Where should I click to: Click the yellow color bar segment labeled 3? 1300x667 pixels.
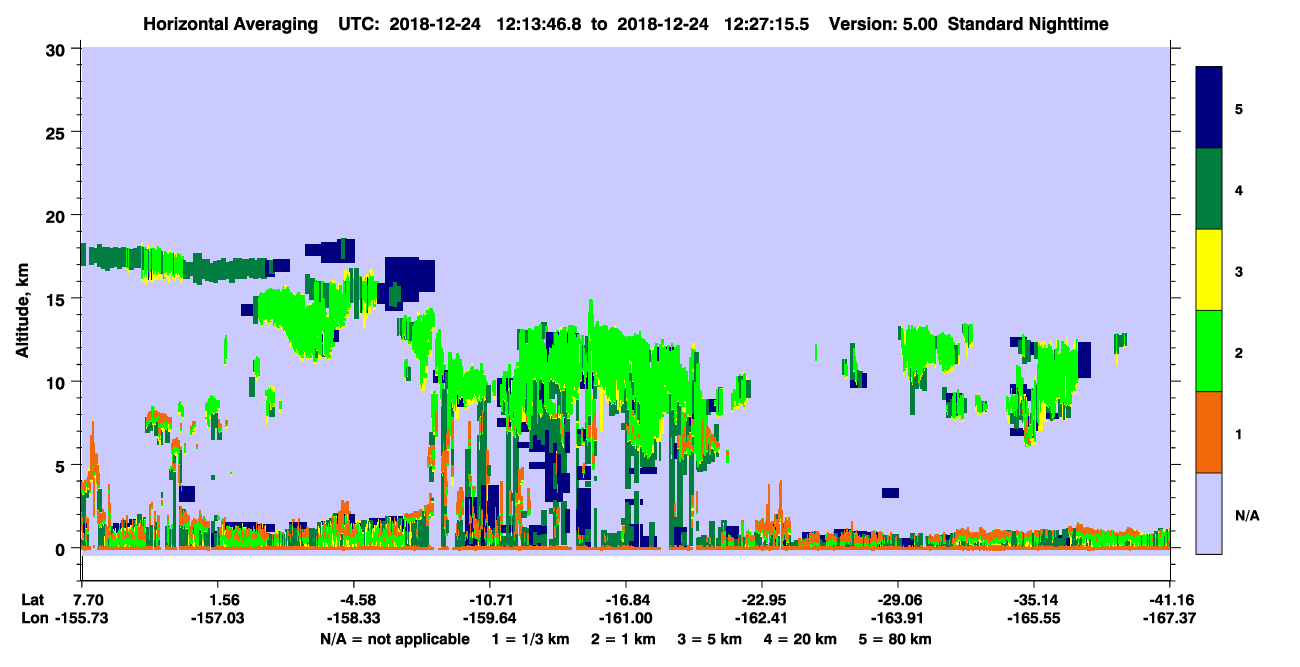[x=1209, y=270]
